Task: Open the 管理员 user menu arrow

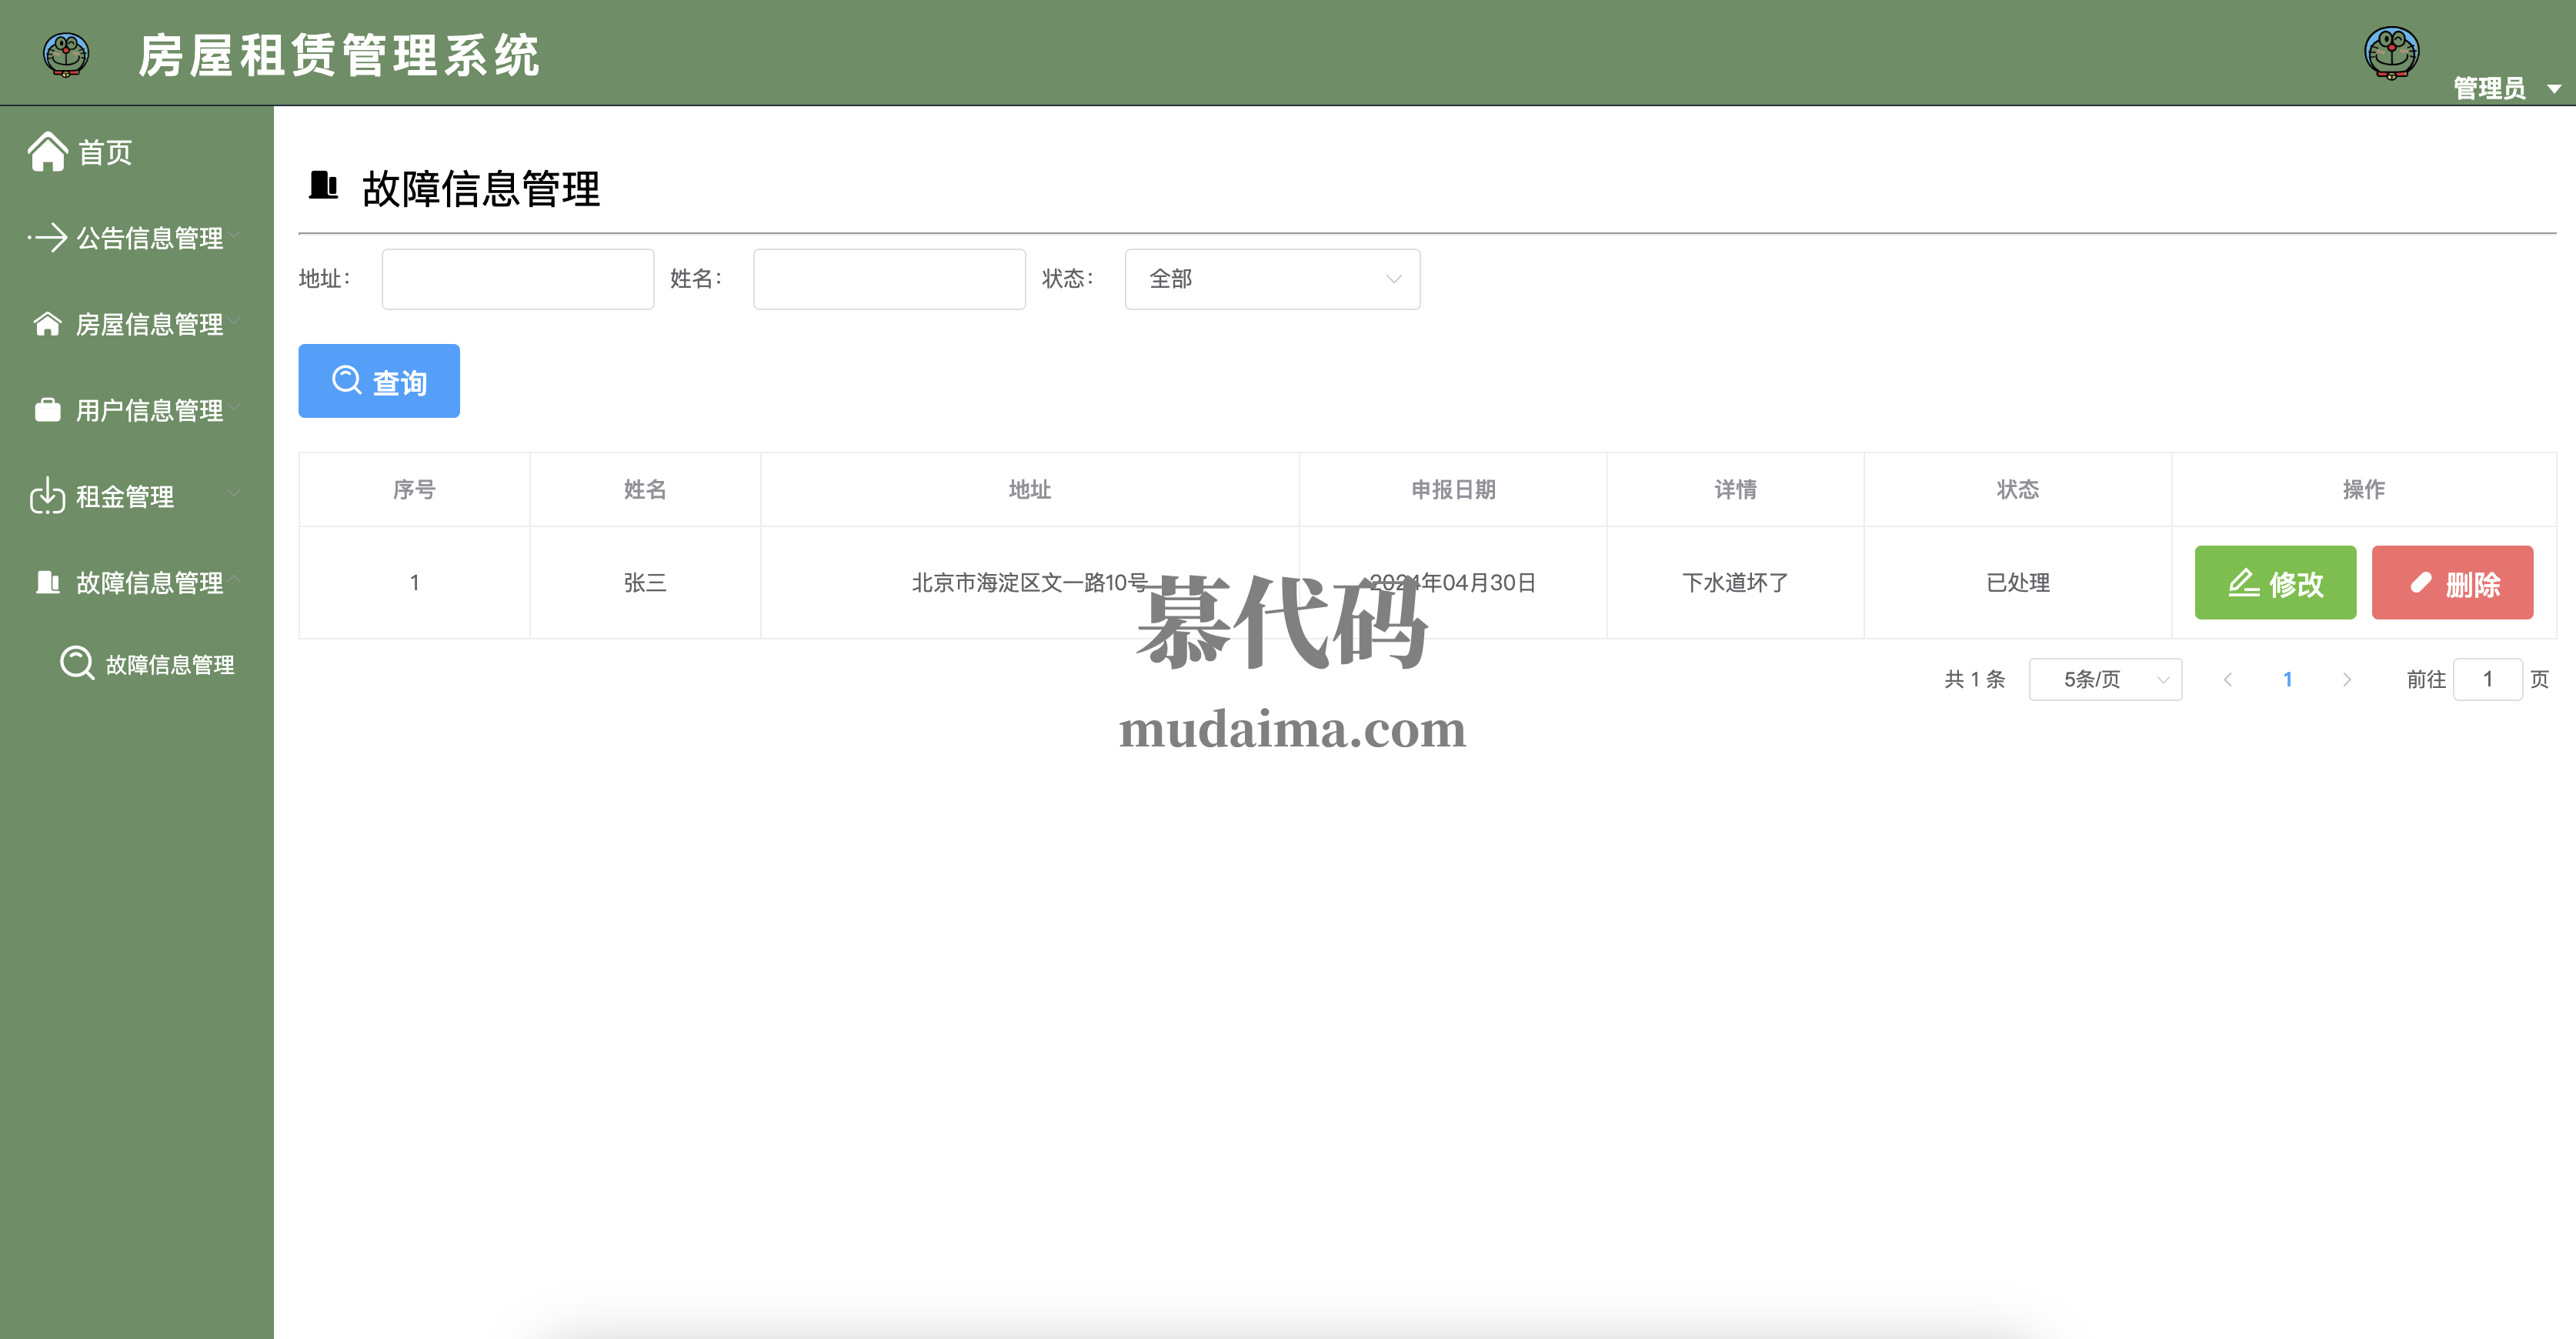Action: 2553,89
